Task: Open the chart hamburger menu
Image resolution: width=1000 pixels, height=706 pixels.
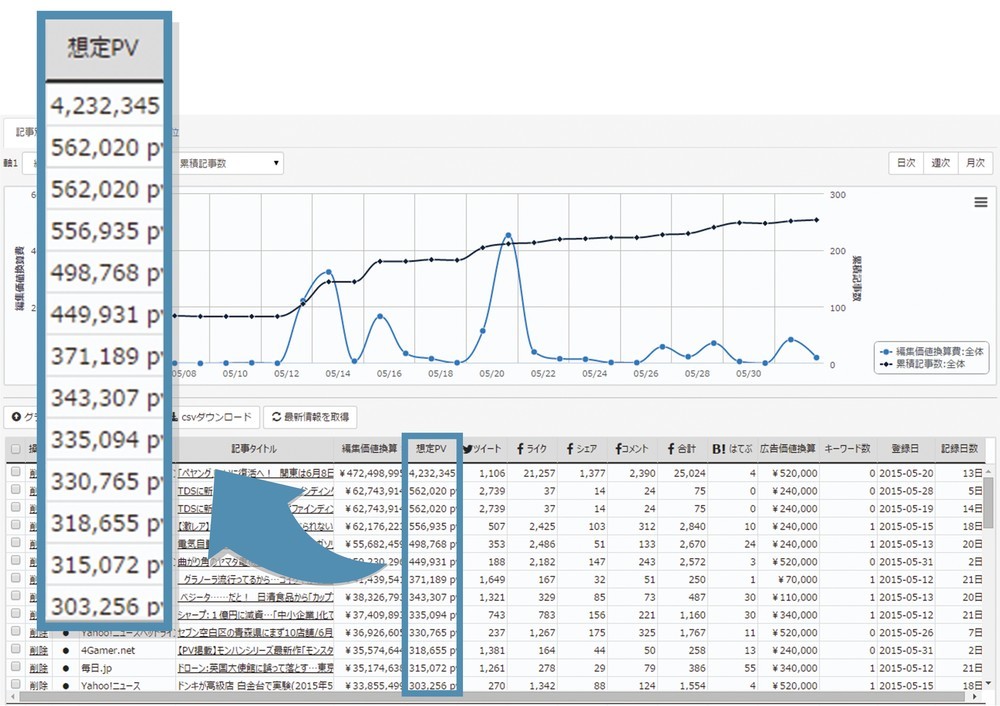Action: tap(980, 202)
